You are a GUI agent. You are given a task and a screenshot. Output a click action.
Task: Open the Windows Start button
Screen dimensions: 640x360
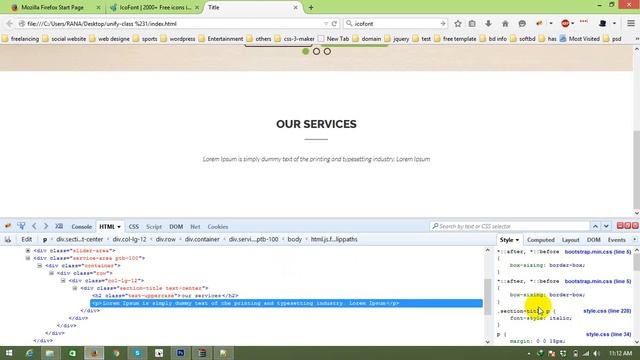[9, 353]
